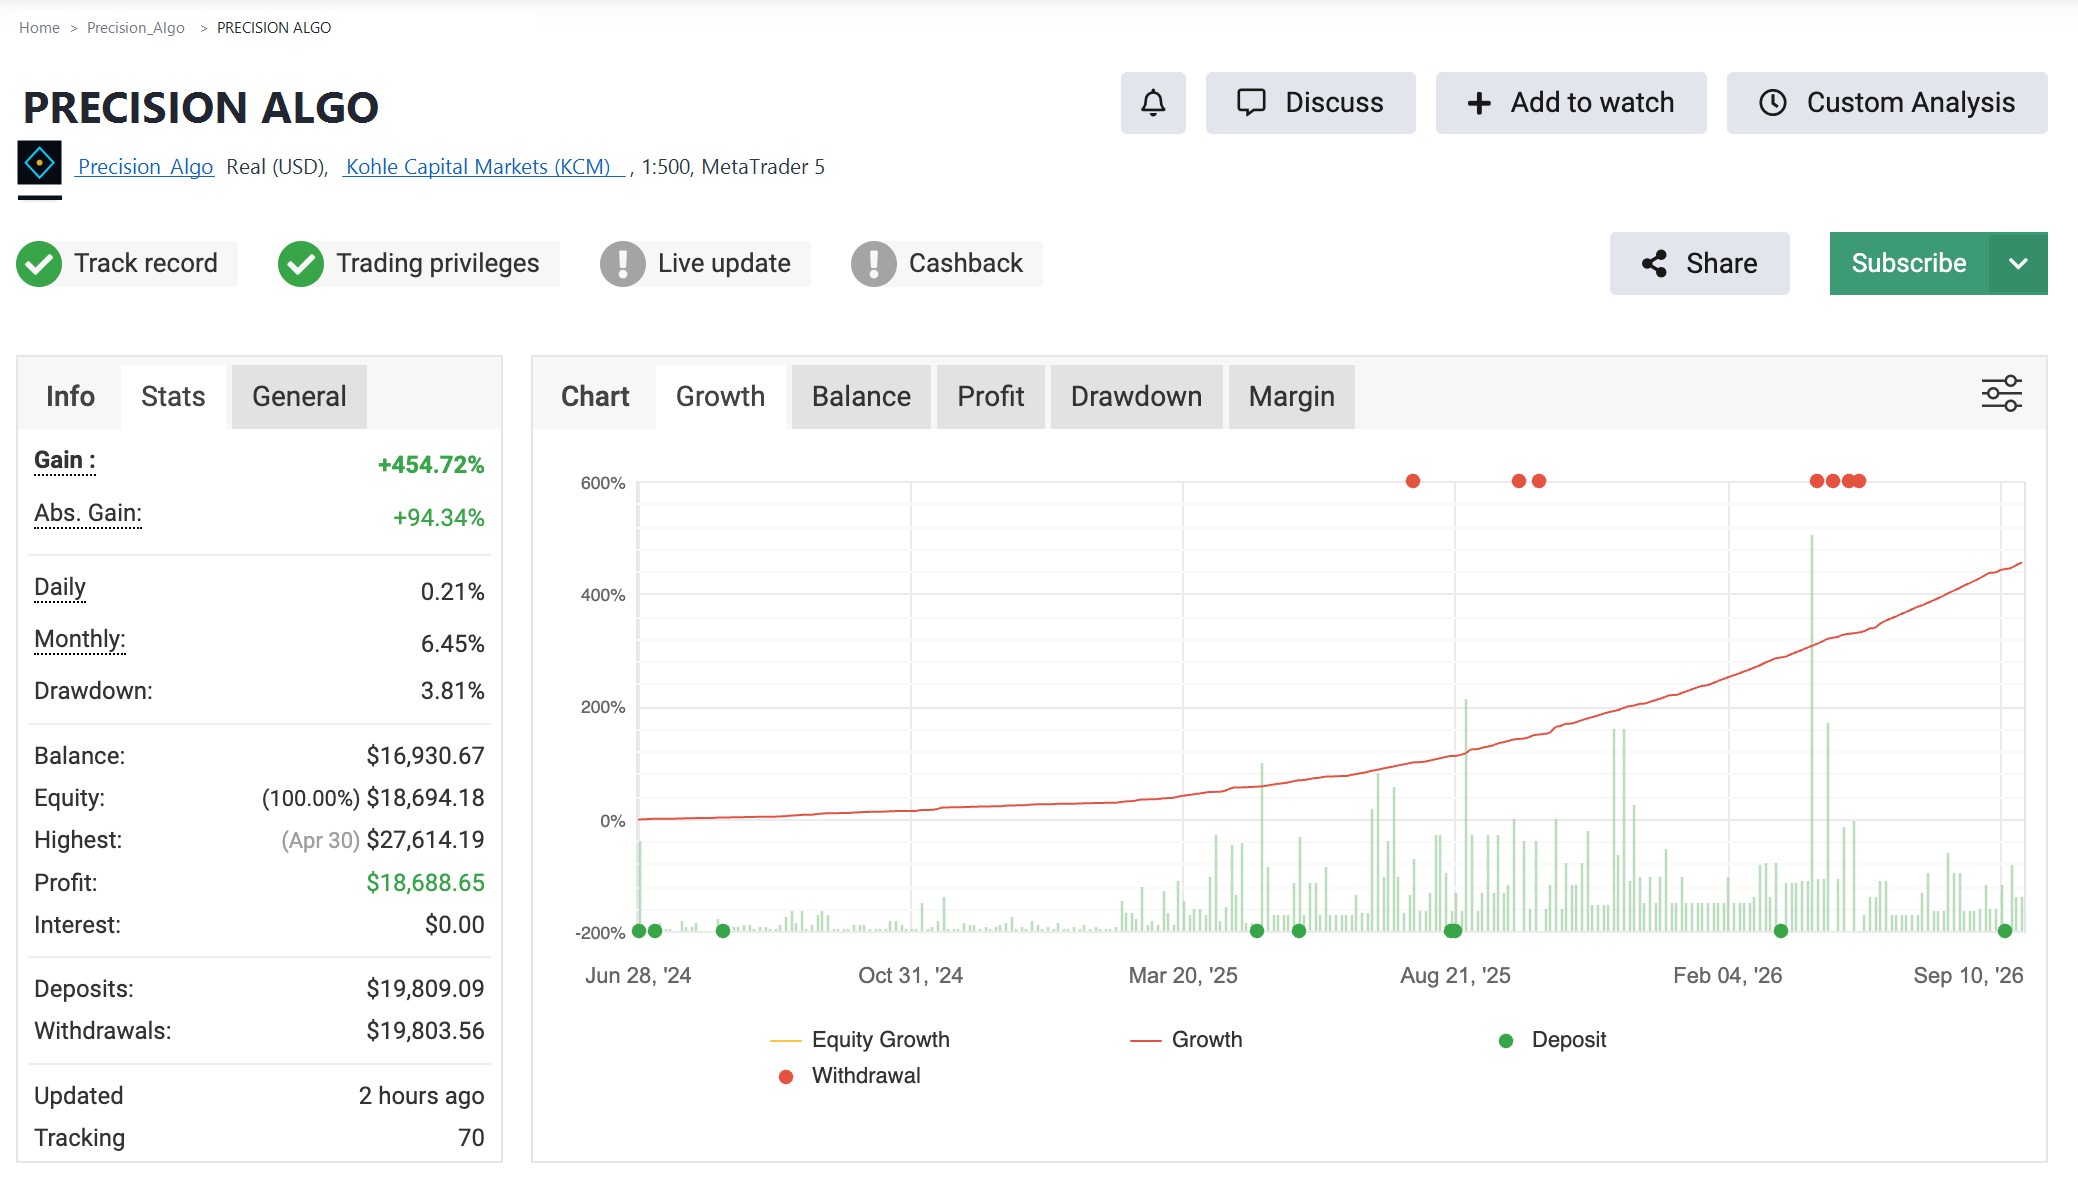Viewport: 2078px width, 1184px height.
Task: Toggle Withdrawal markers in legend
Action: coord(850,1076)
